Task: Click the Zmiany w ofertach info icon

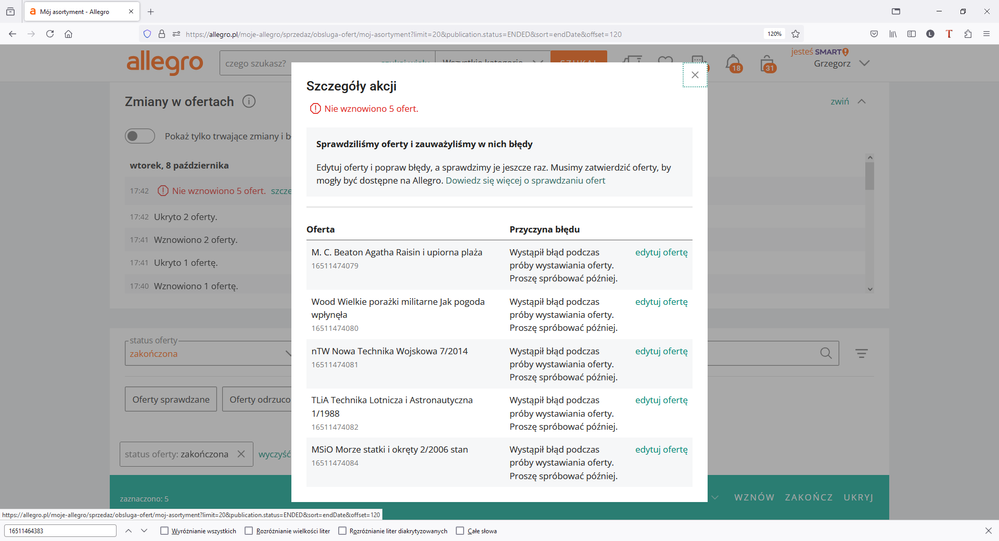Action: pos(249,101)
